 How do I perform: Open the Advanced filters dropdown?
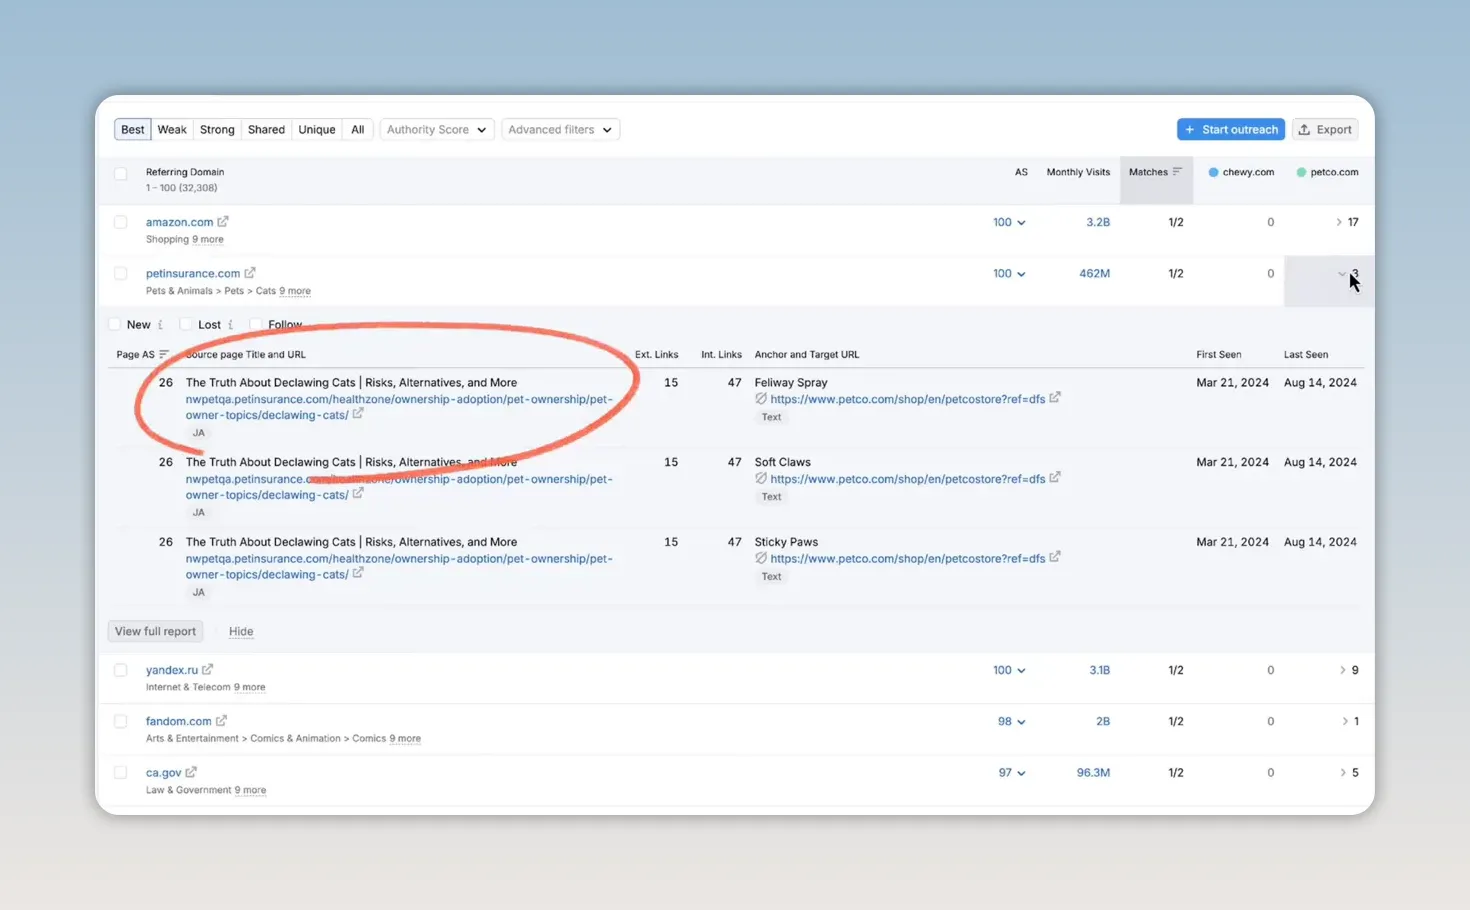point(560,129)
